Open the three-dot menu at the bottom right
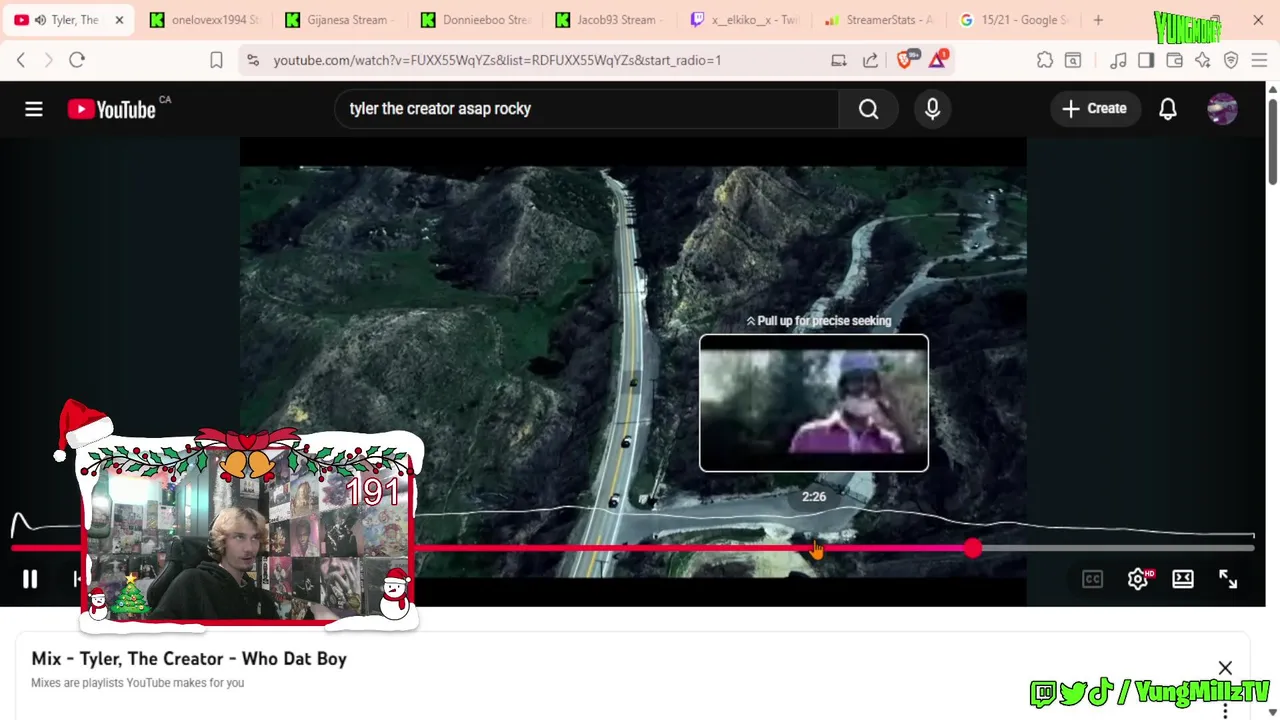 click(1225, 710)
